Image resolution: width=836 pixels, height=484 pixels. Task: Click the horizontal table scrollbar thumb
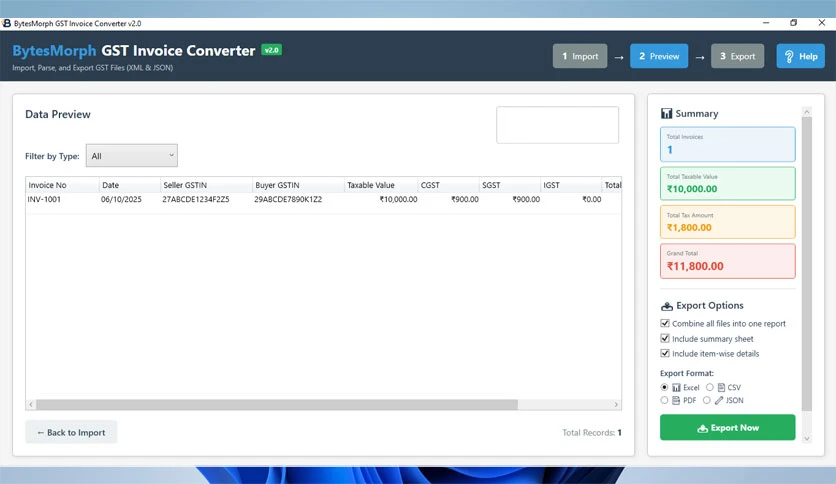(x=277, y=405)
